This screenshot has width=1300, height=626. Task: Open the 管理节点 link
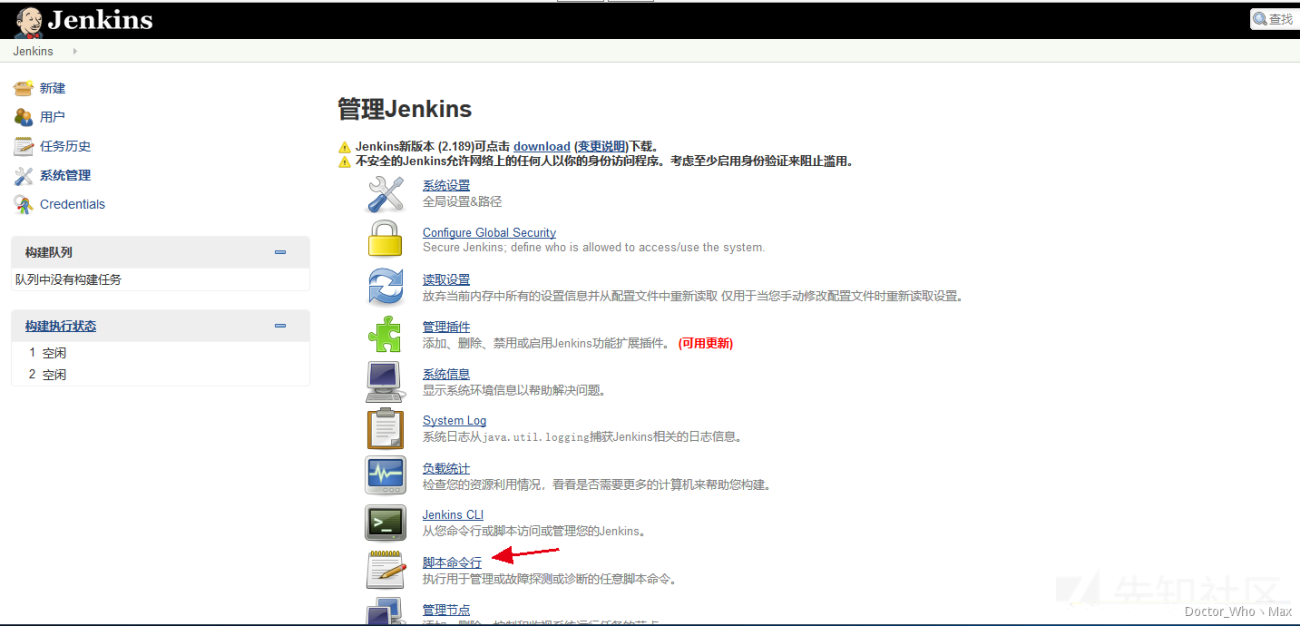[446, 610]
